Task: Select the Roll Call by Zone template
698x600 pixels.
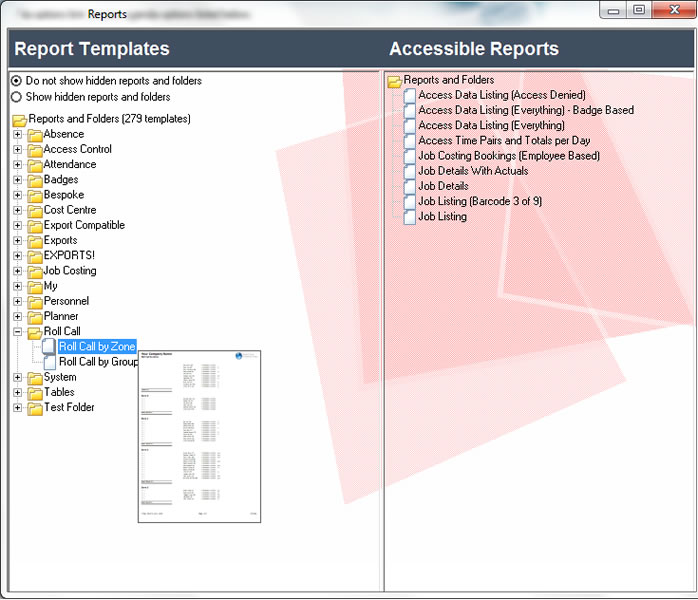Action: pos(96,347)
